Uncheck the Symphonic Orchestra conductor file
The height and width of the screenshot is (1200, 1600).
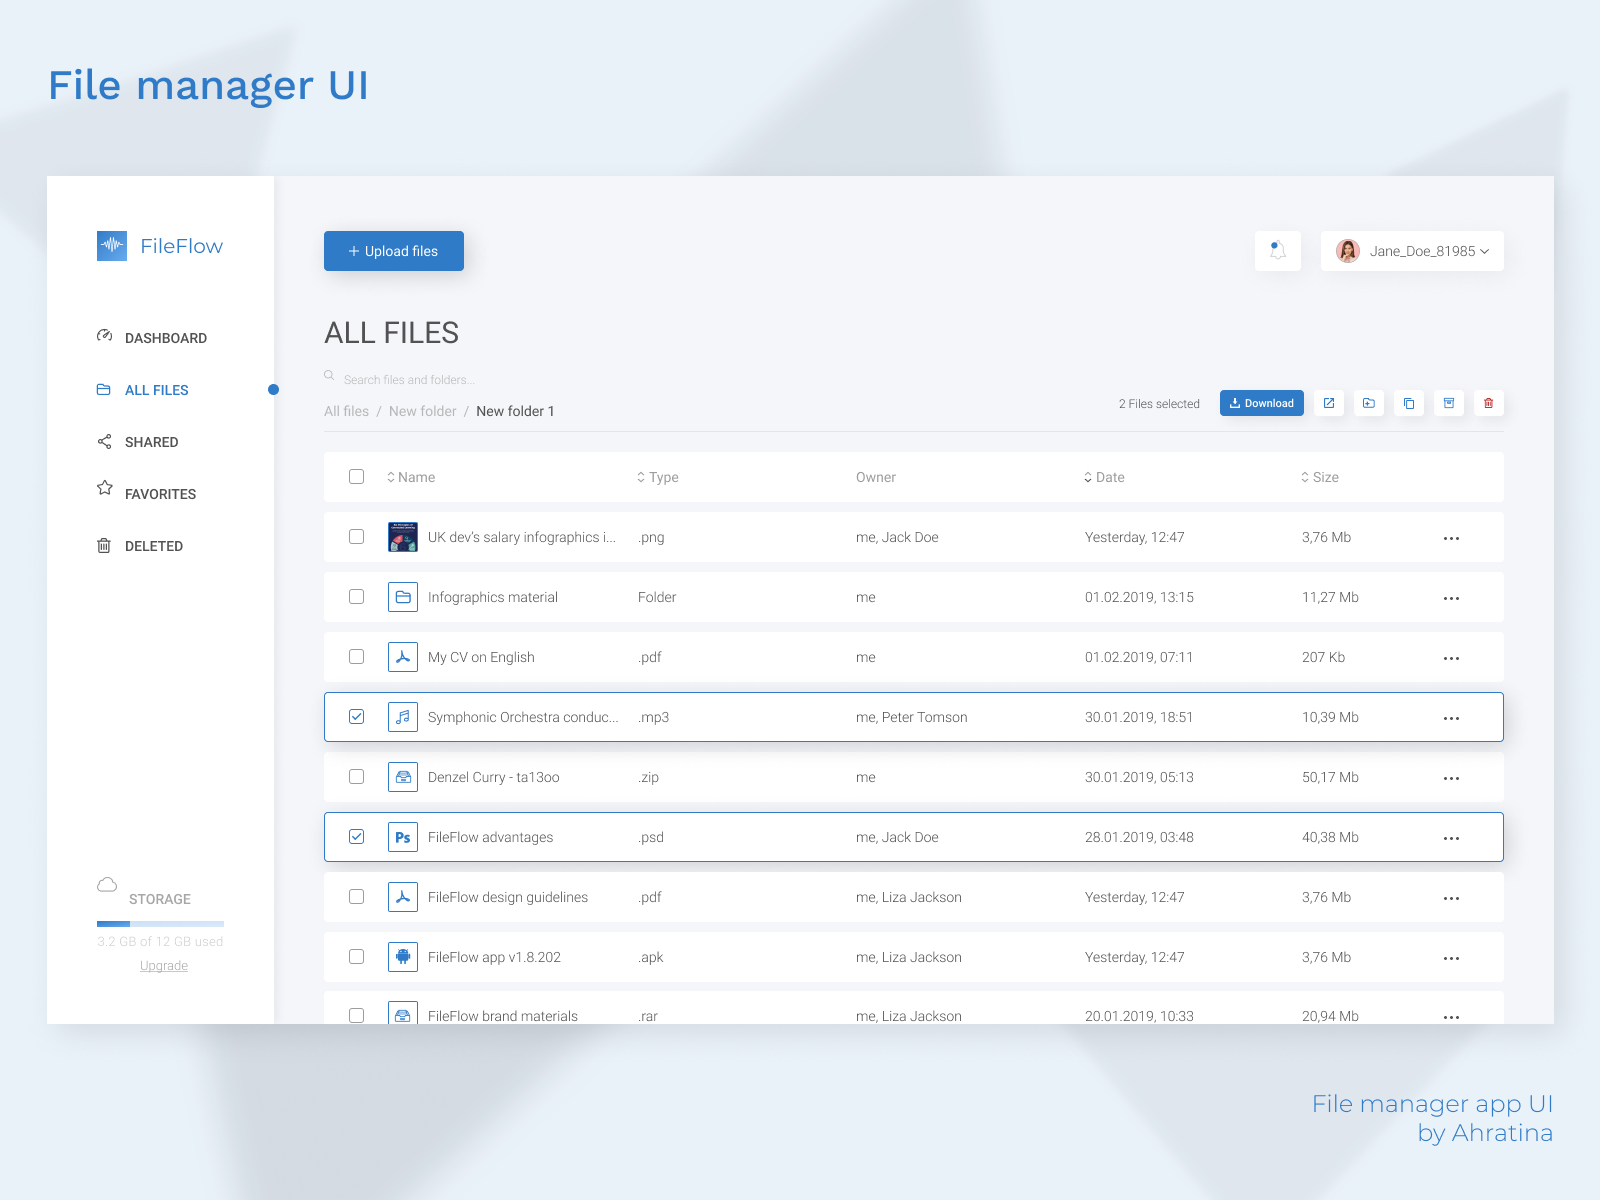pyautogui.click(x=356, y=717)
